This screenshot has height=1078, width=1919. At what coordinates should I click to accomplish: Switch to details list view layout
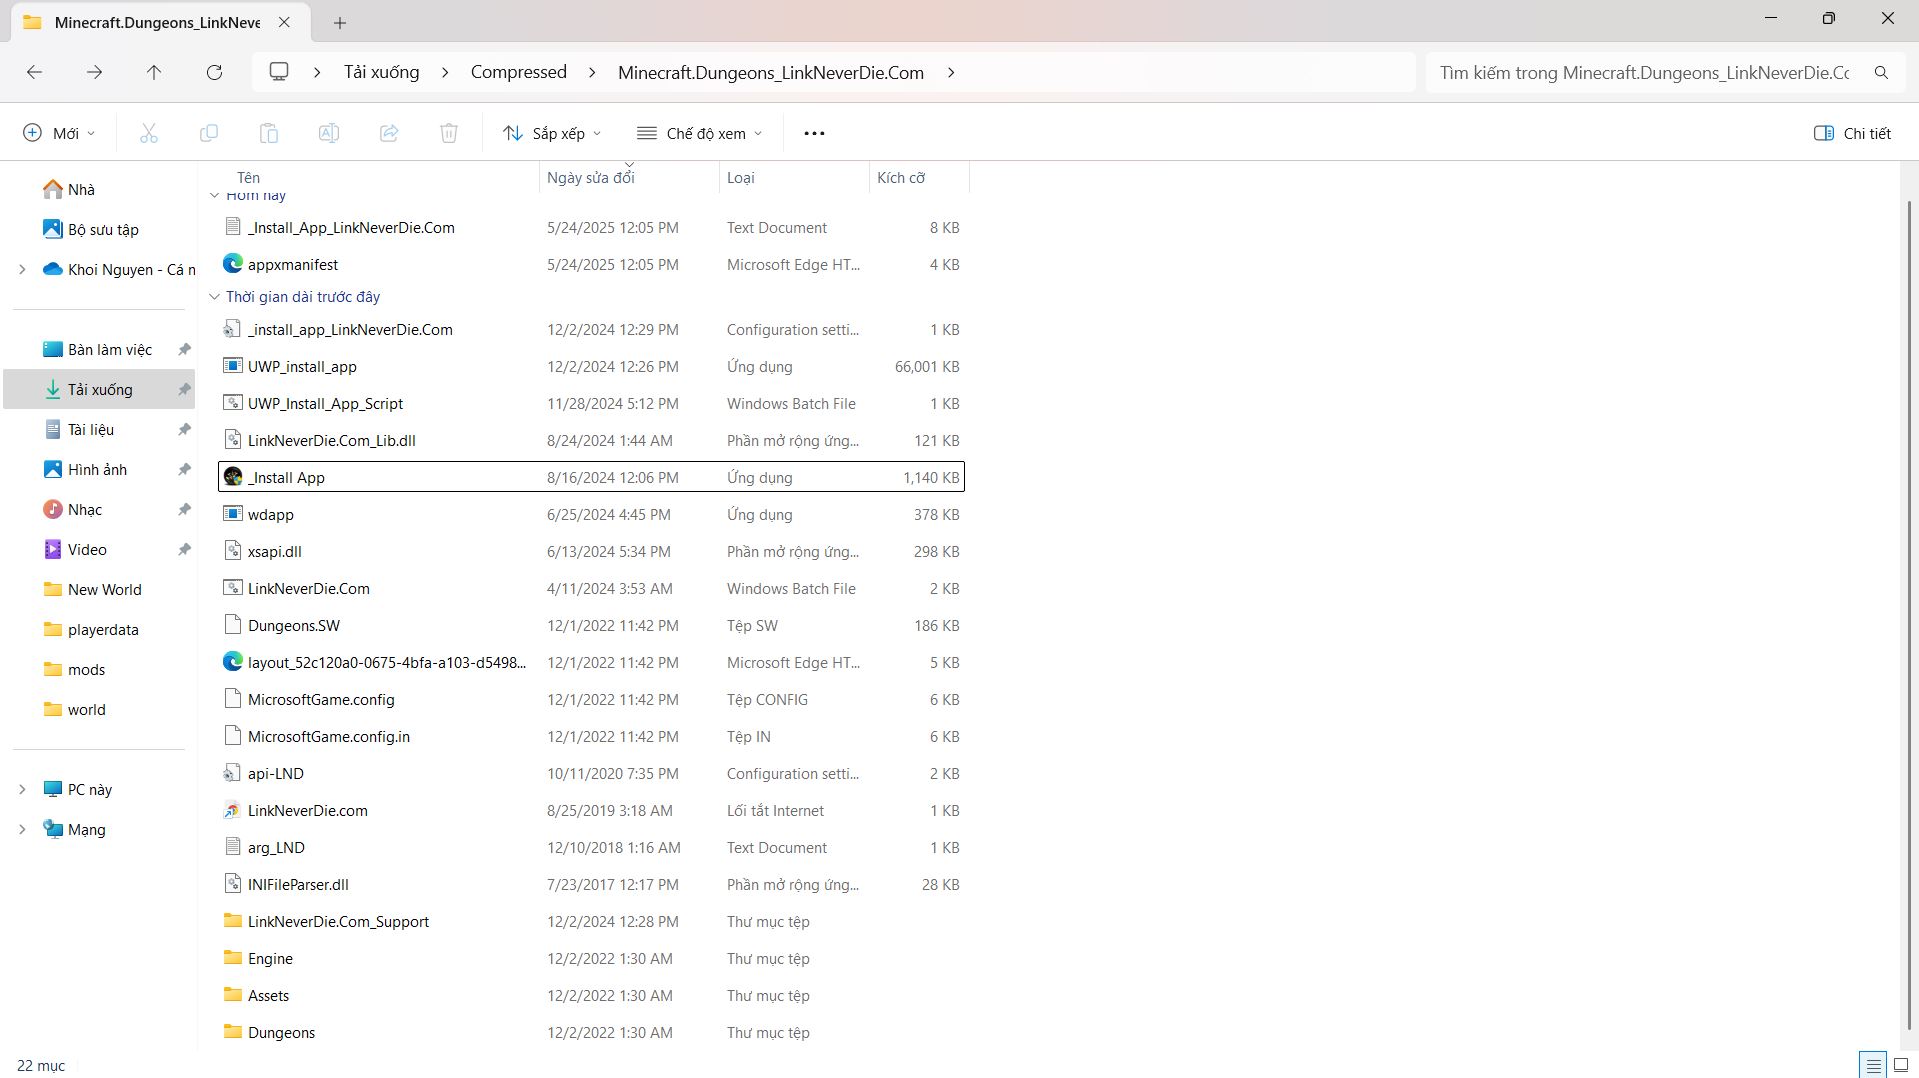(1873, 1065)
